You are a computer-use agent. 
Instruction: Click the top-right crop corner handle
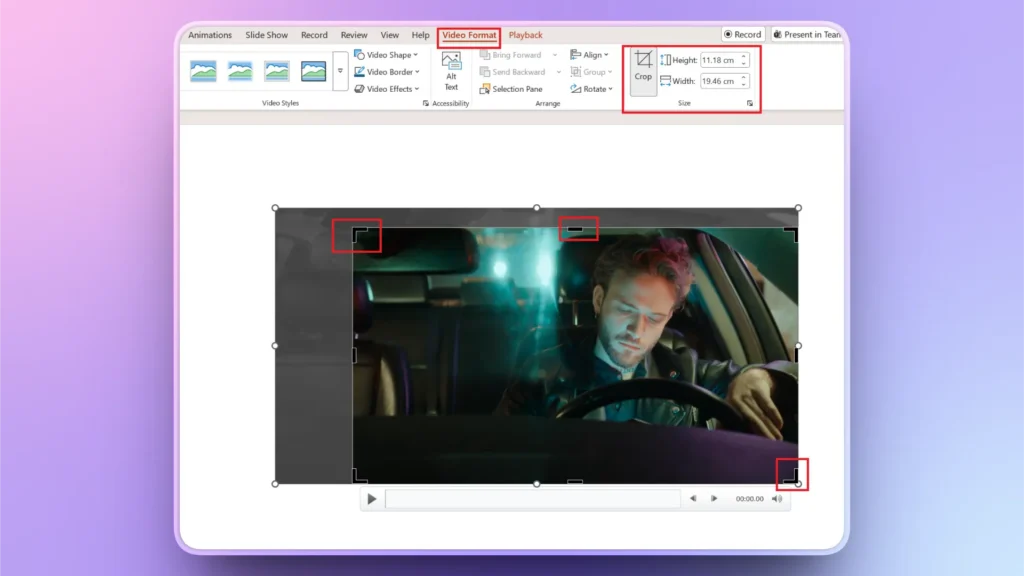pos(792,234)
